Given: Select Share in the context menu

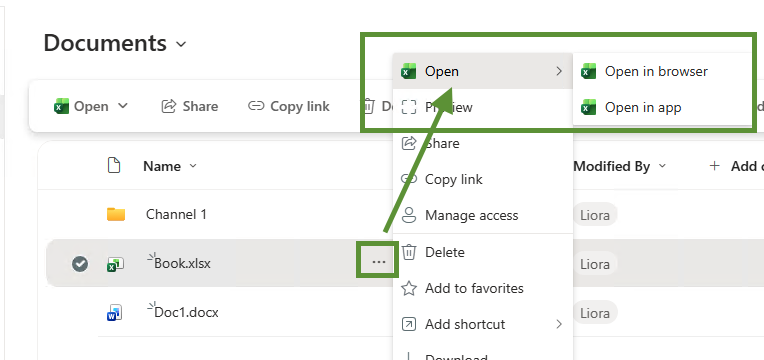Looking at the screenshot, I should (482, 143).
